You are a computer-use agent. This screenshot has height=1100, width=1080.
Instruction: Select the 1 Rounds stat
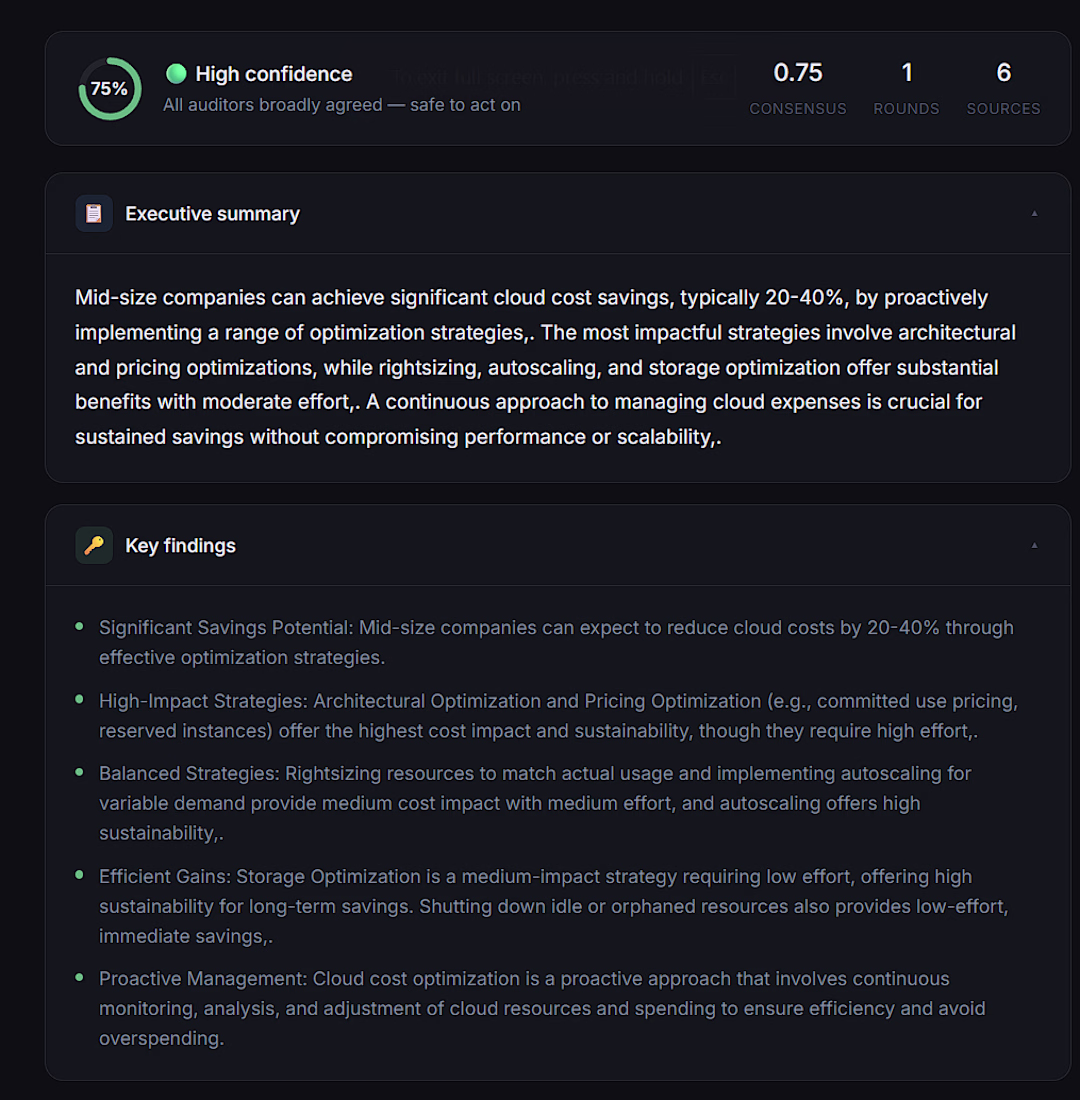point(906,88)
